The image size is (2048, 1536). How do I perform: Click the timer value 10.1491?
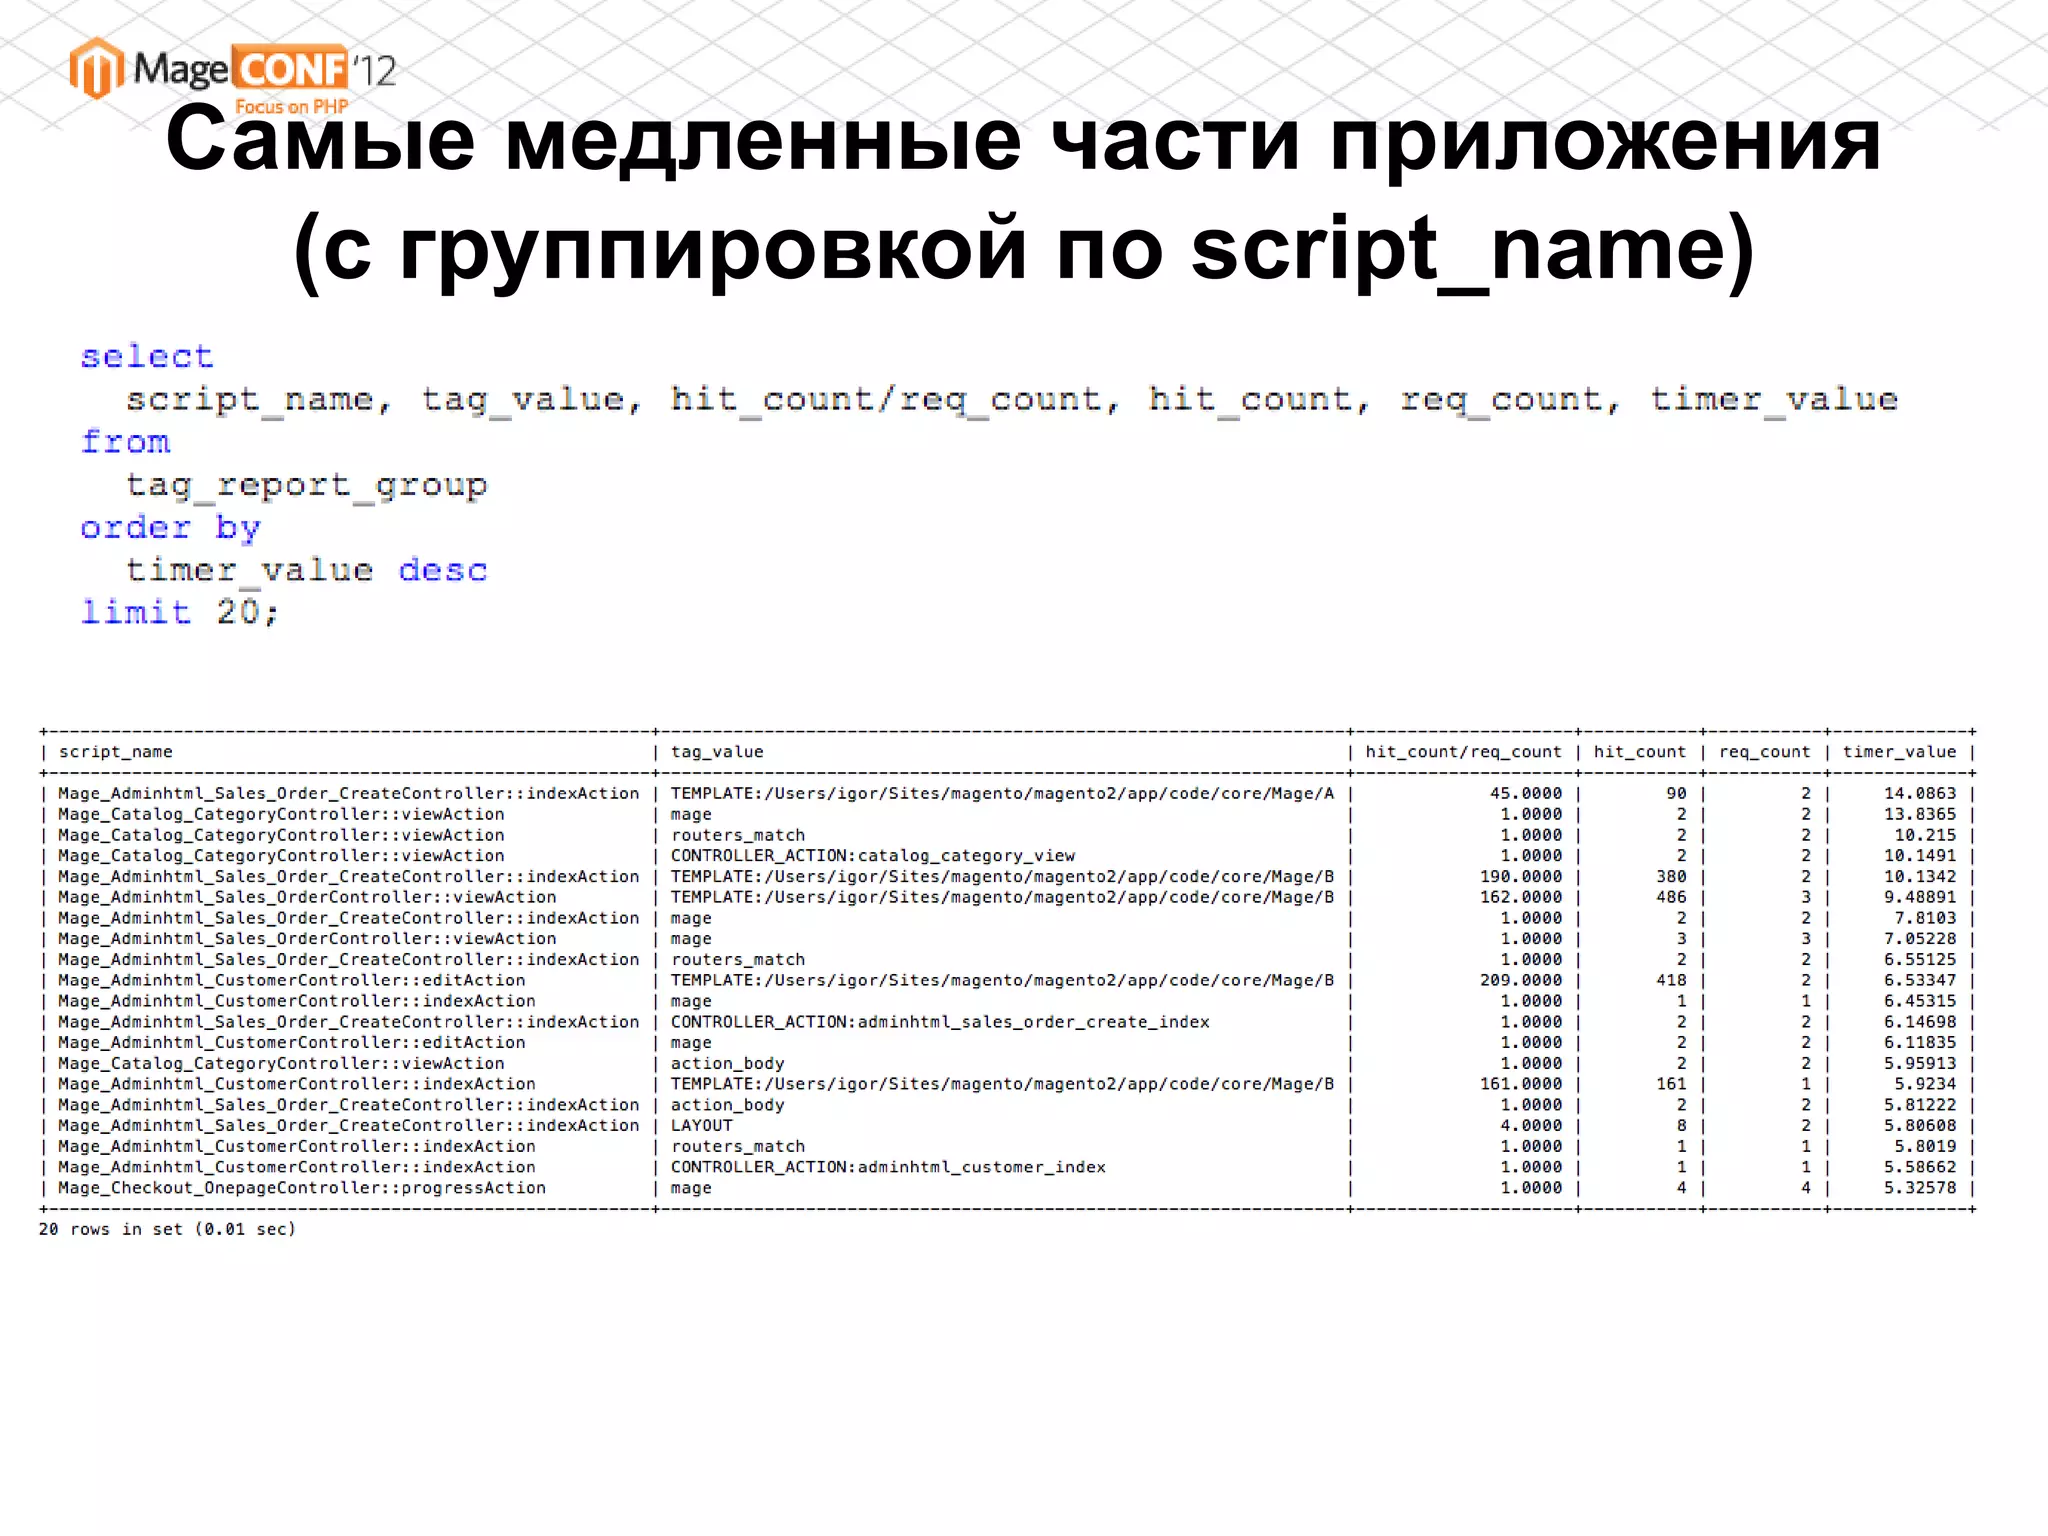(x=1920, y=856)
